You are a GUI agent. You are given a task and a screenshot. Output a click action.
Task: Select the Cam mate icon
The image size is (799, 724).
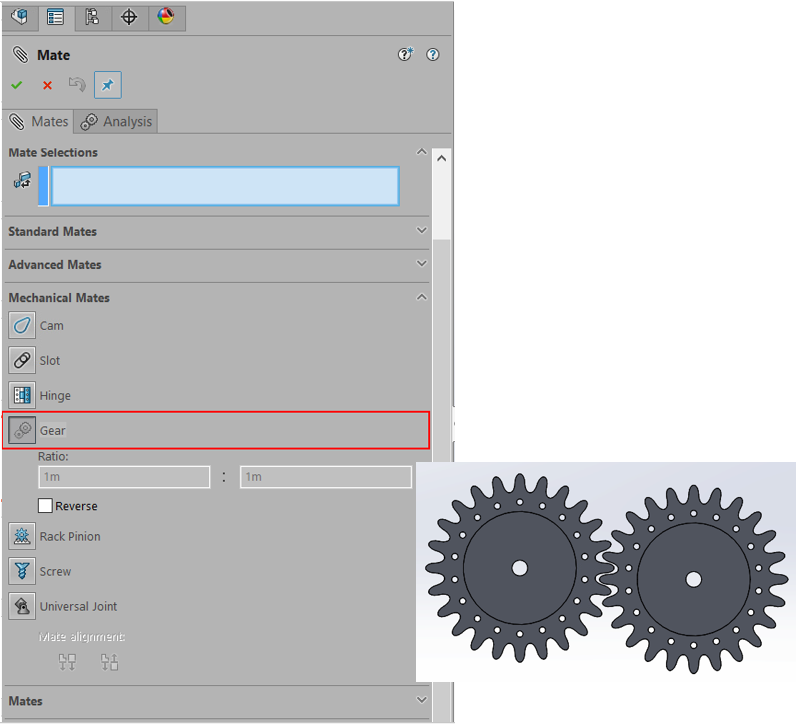pyautogui.click(x=22, y=325)
